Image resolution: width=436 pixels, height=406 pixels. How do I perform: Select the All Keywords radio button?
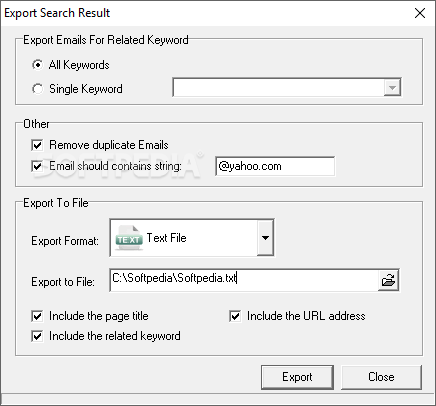point(37,65)
